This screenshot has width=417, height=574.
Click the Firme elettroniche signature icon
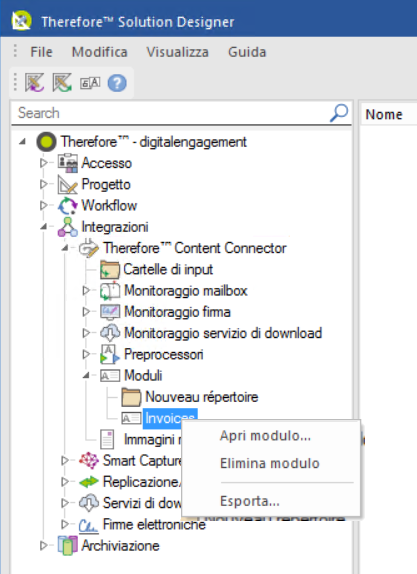(x=89, y=525)
